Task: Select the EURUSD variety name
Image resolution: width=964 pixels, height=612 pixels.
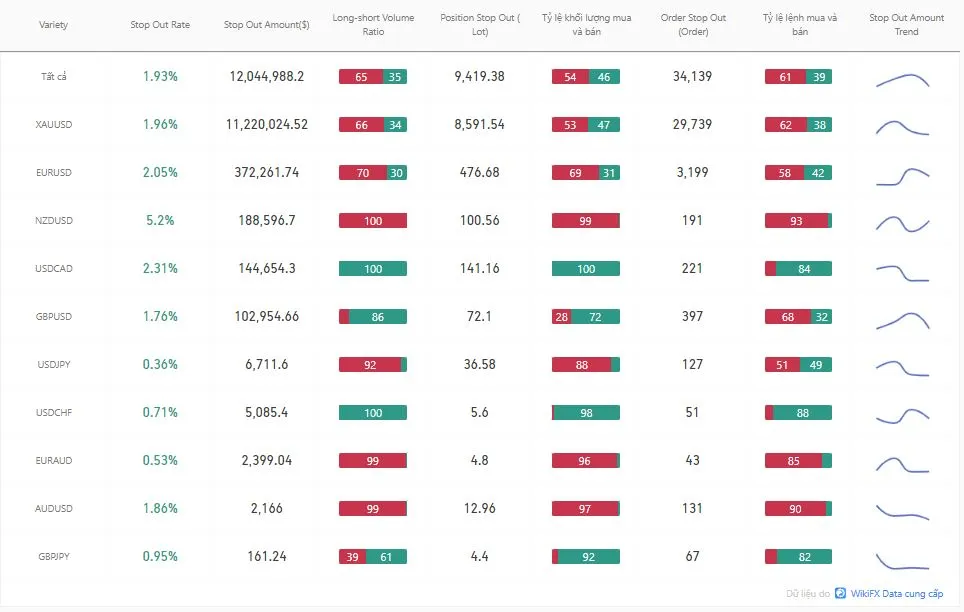Action: coord(53,172)
